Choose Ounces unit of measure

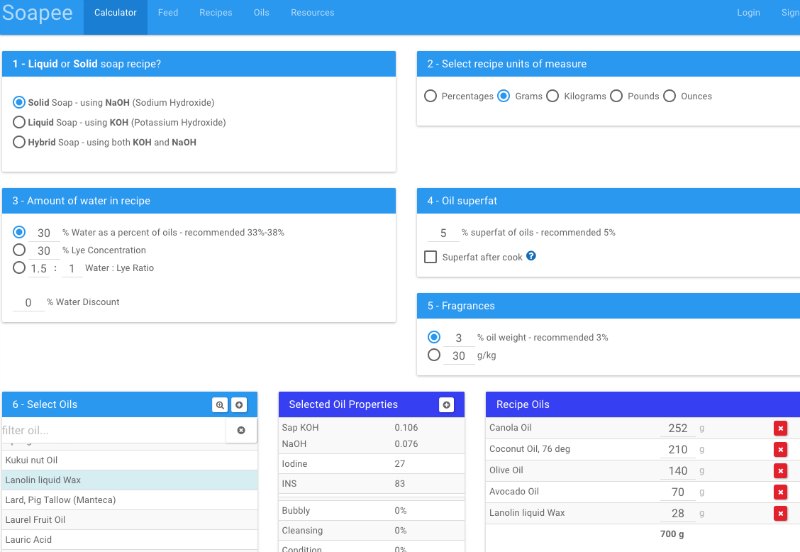[669, 96]
